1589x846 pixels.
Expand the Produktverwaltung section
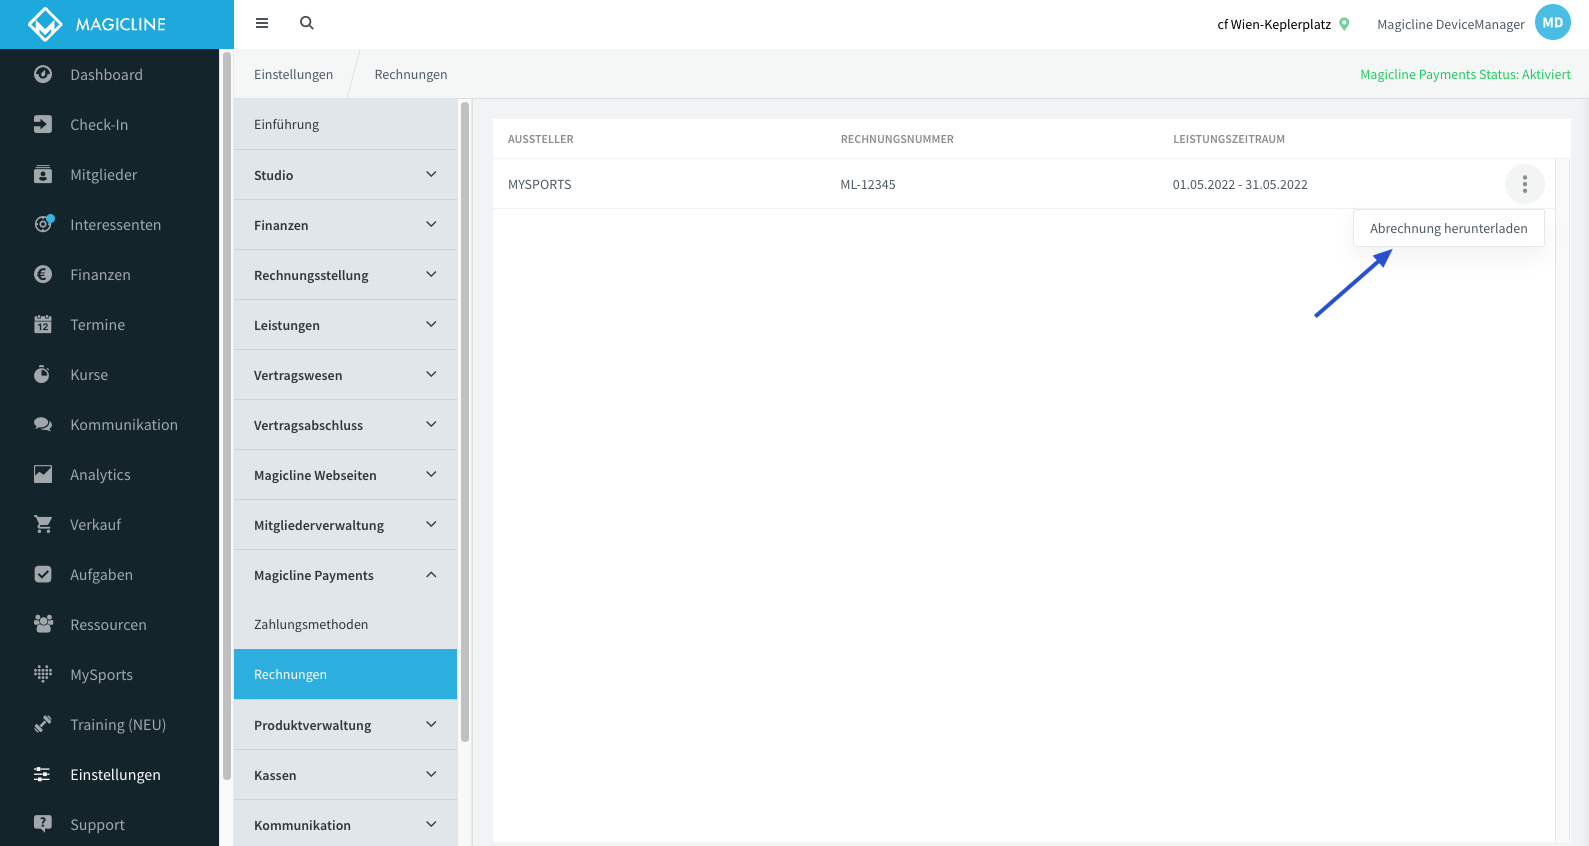tap(345, 725)
